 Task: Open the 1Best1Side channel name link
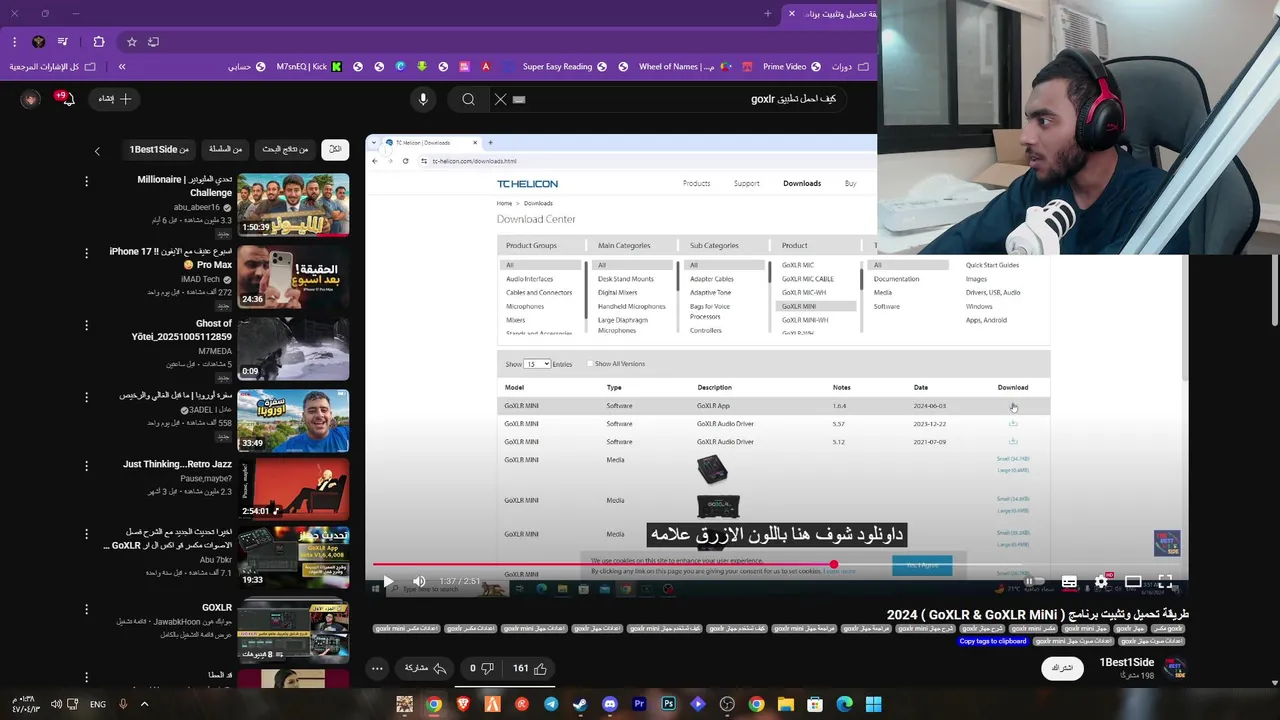tap(1127, 662)
